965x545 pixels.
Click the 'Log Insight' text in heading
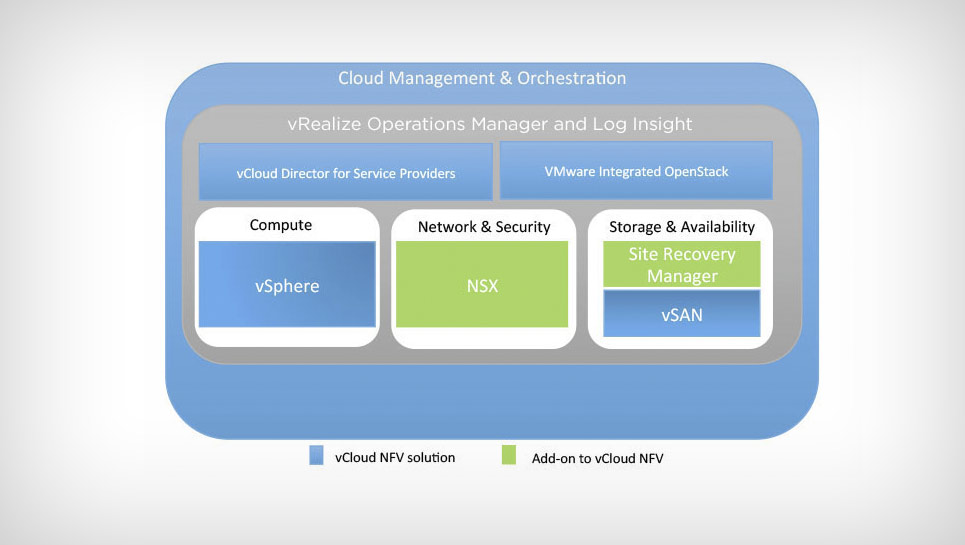(648, 124)
